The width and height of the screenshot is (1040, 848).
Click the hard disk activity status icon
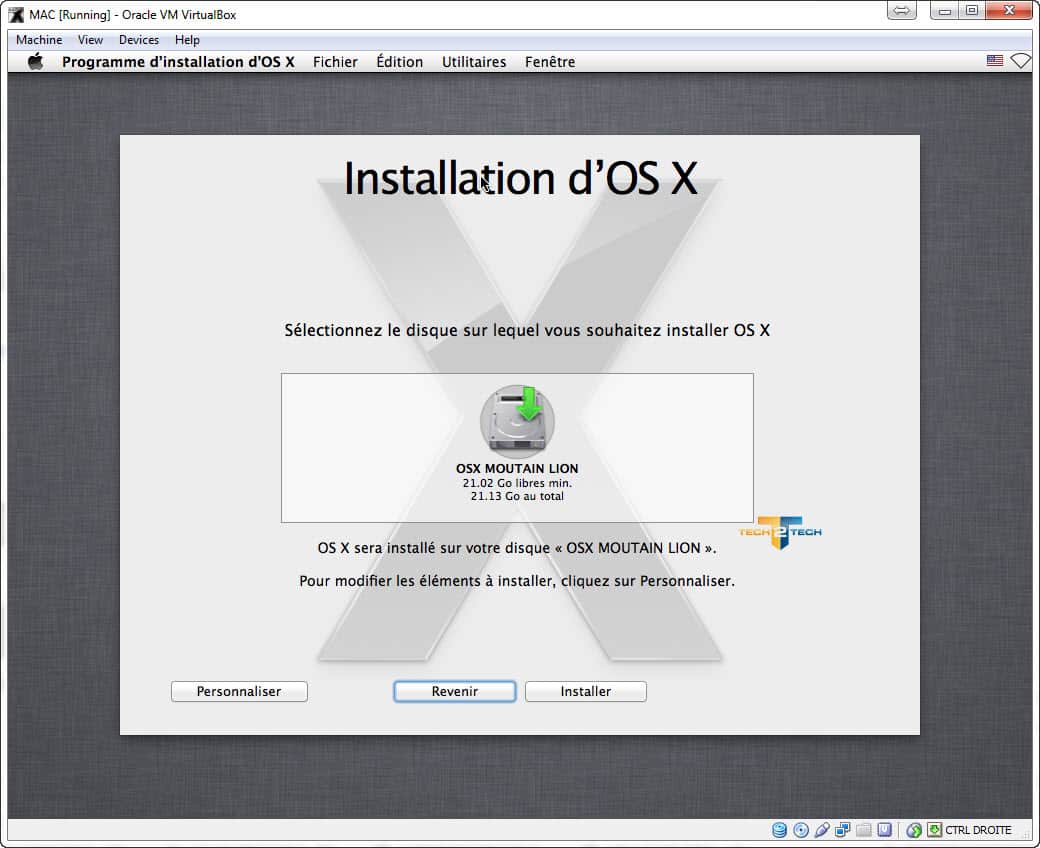[779, 829]
